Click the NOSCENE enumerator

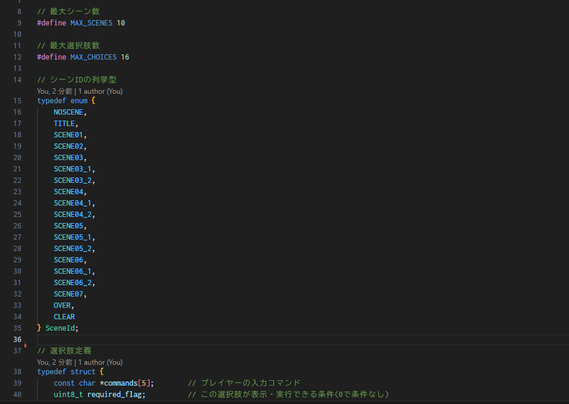(68, 112)
